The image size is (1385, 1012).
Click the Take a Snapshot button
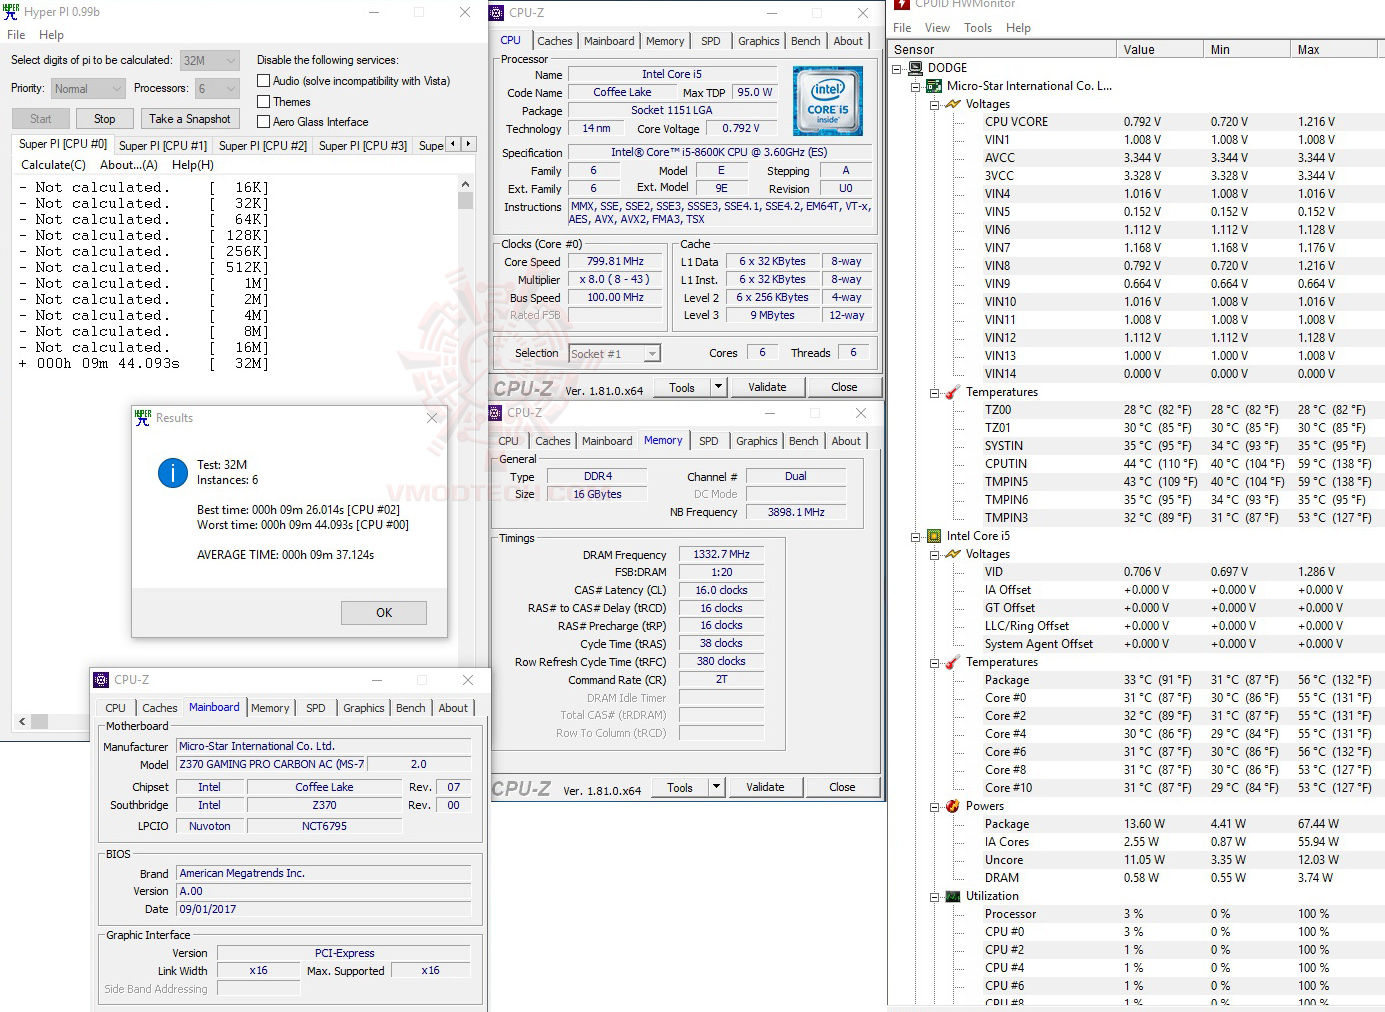(x=189, y=119)
